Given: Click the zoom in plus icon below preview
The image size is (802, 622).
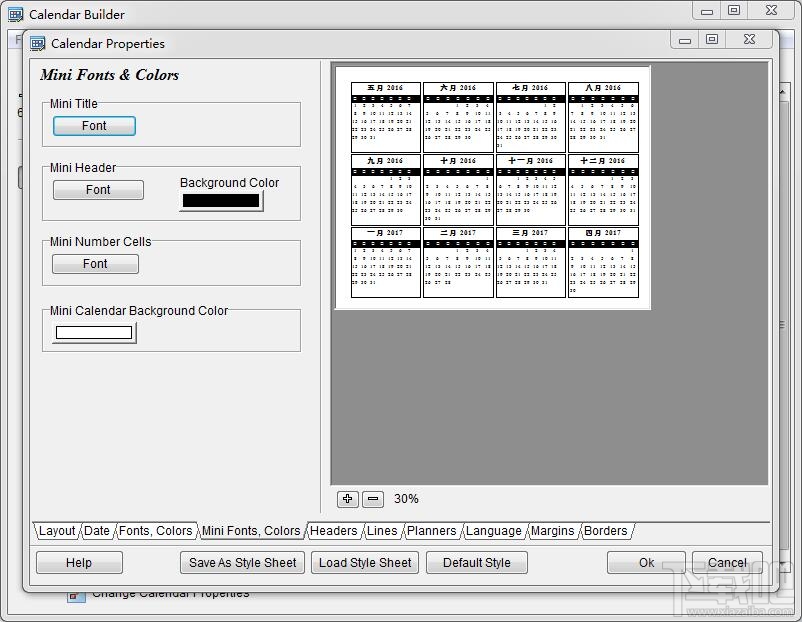Looking at the screenshot, I should pos(347,498).
